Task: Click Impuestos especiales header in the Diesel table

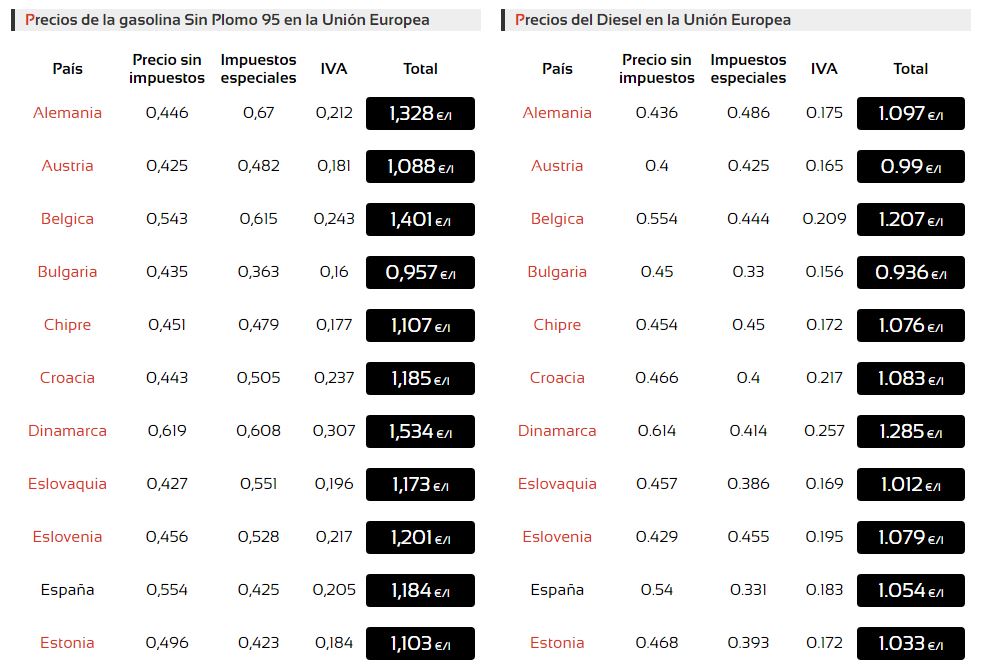Action: pos(748,69)
